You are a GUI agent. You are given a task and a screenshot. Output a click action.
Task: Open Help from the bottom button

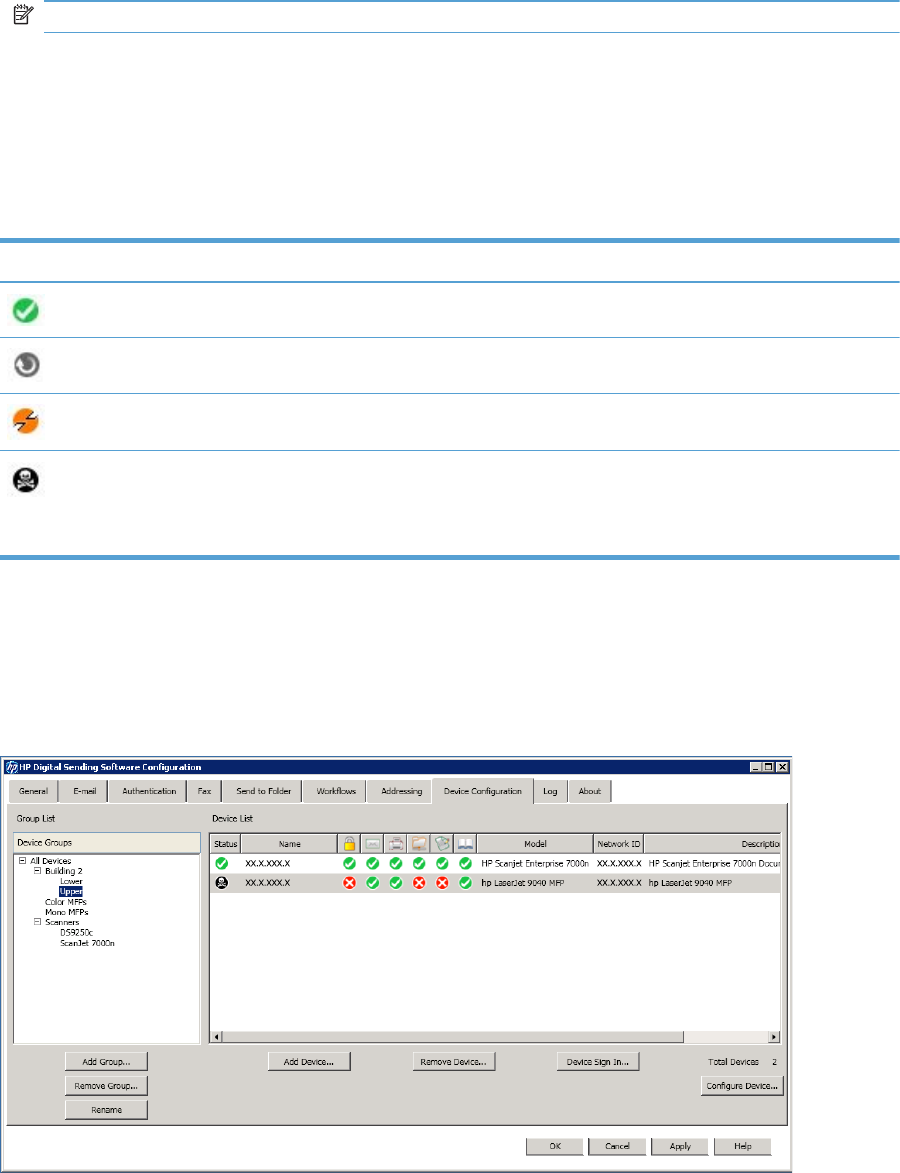[x=742, y=1146]
